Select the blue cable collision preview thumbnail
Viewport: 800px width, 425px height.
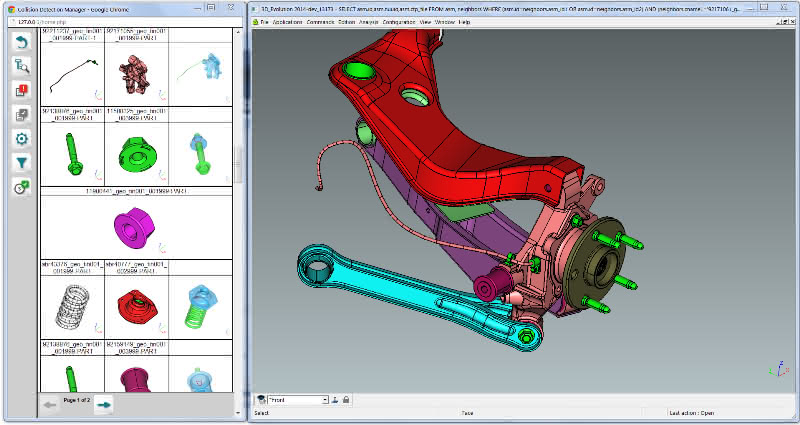[201, 74]
